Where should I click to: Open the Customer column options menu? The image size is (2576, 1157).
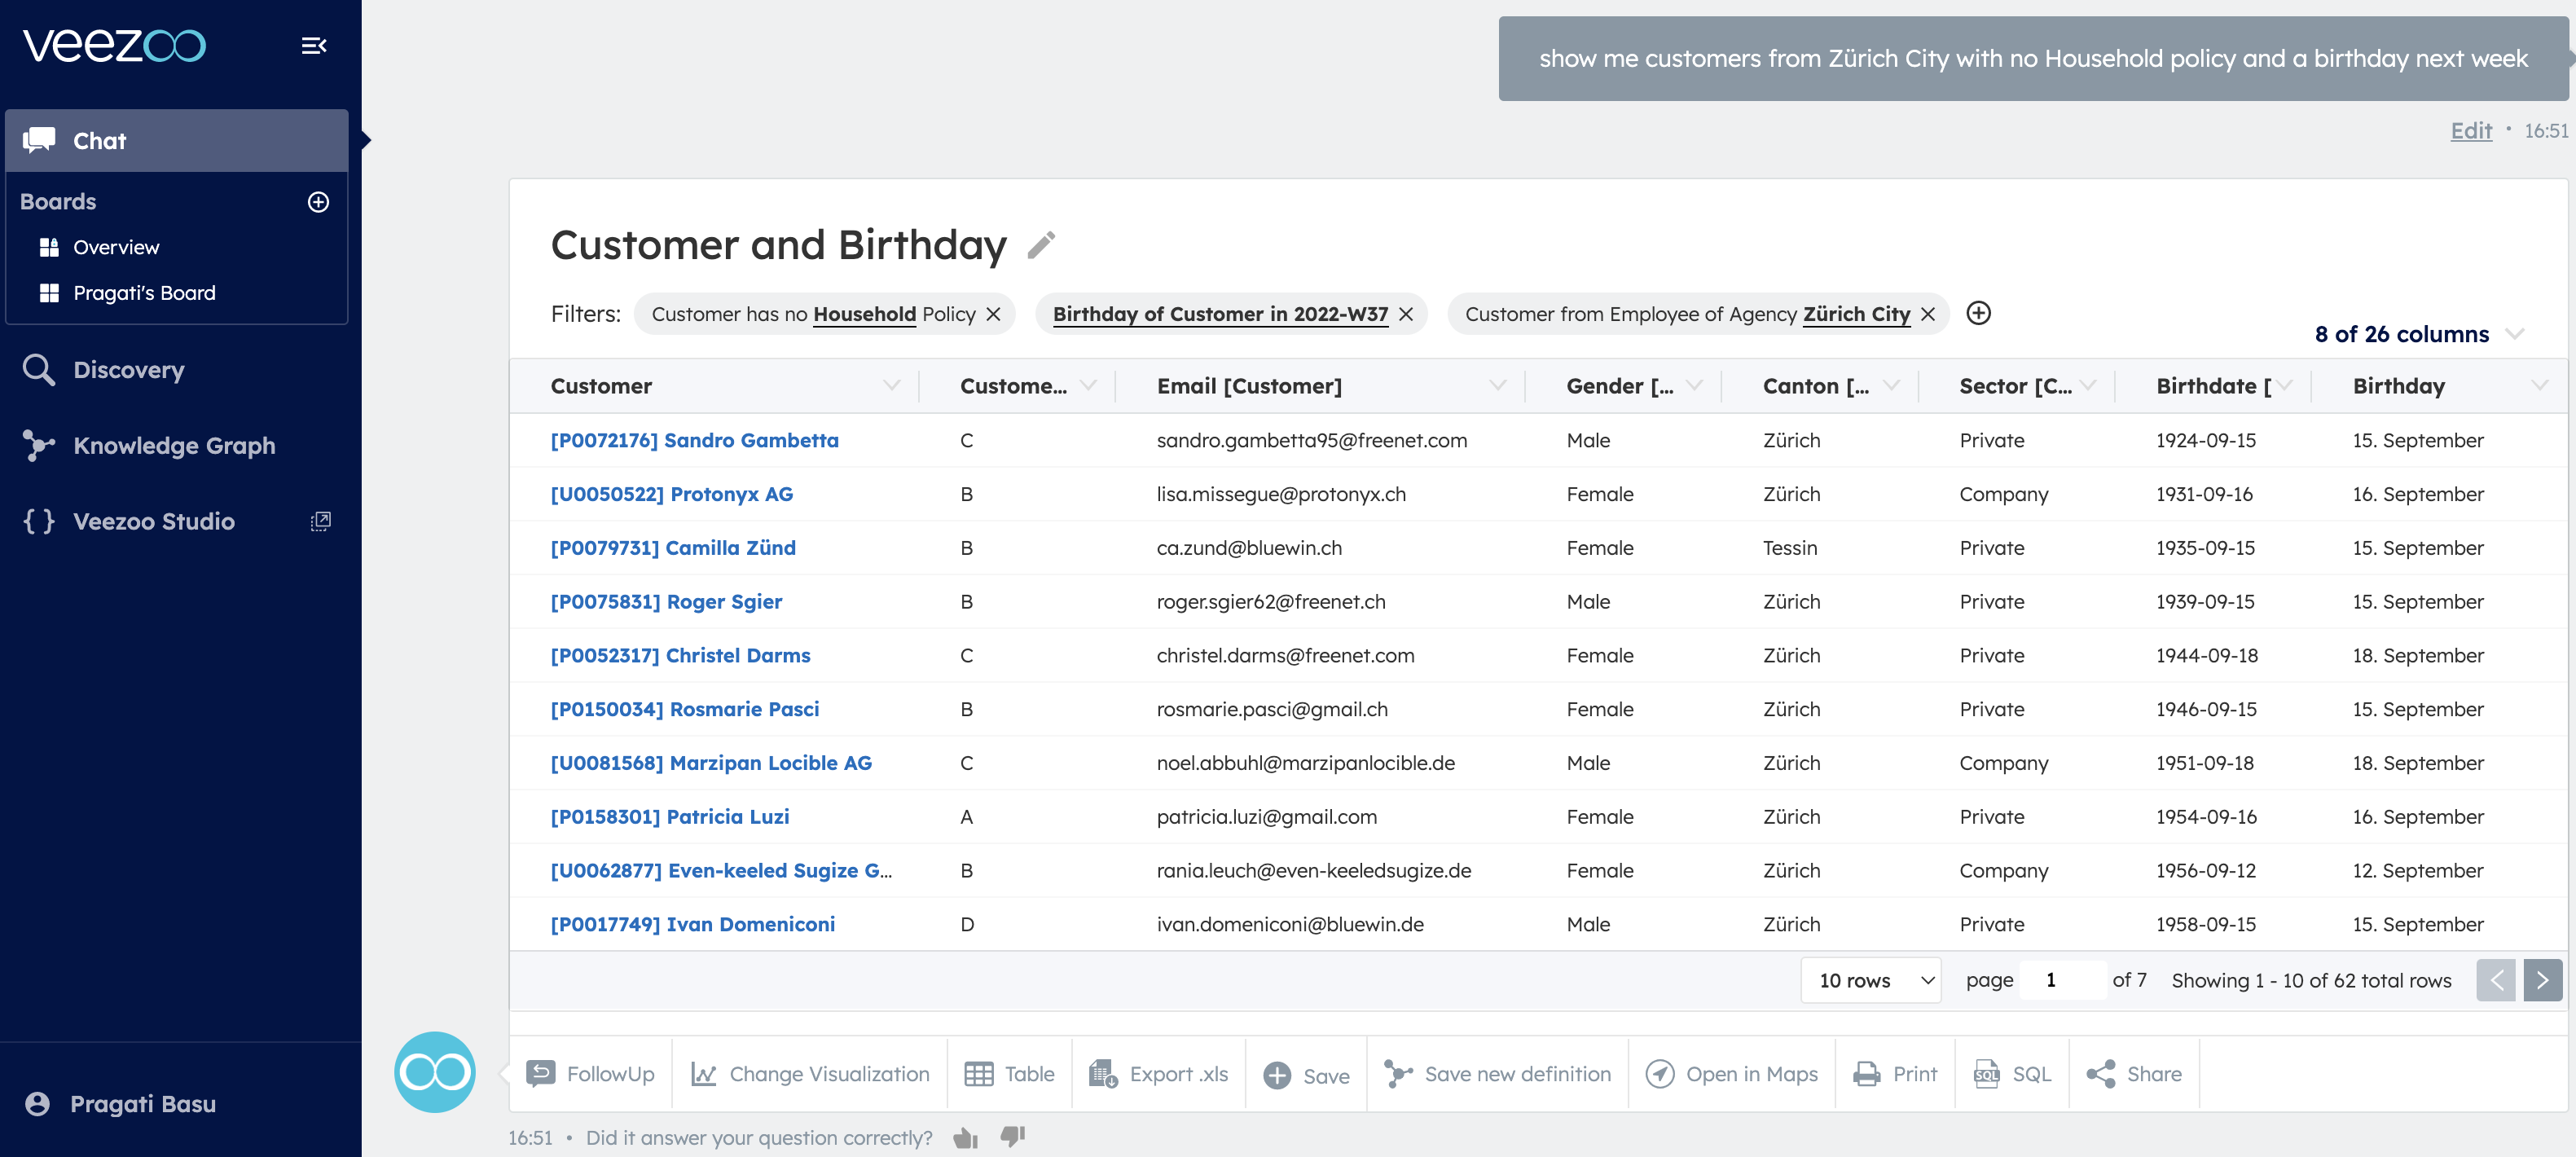[891, 385]
